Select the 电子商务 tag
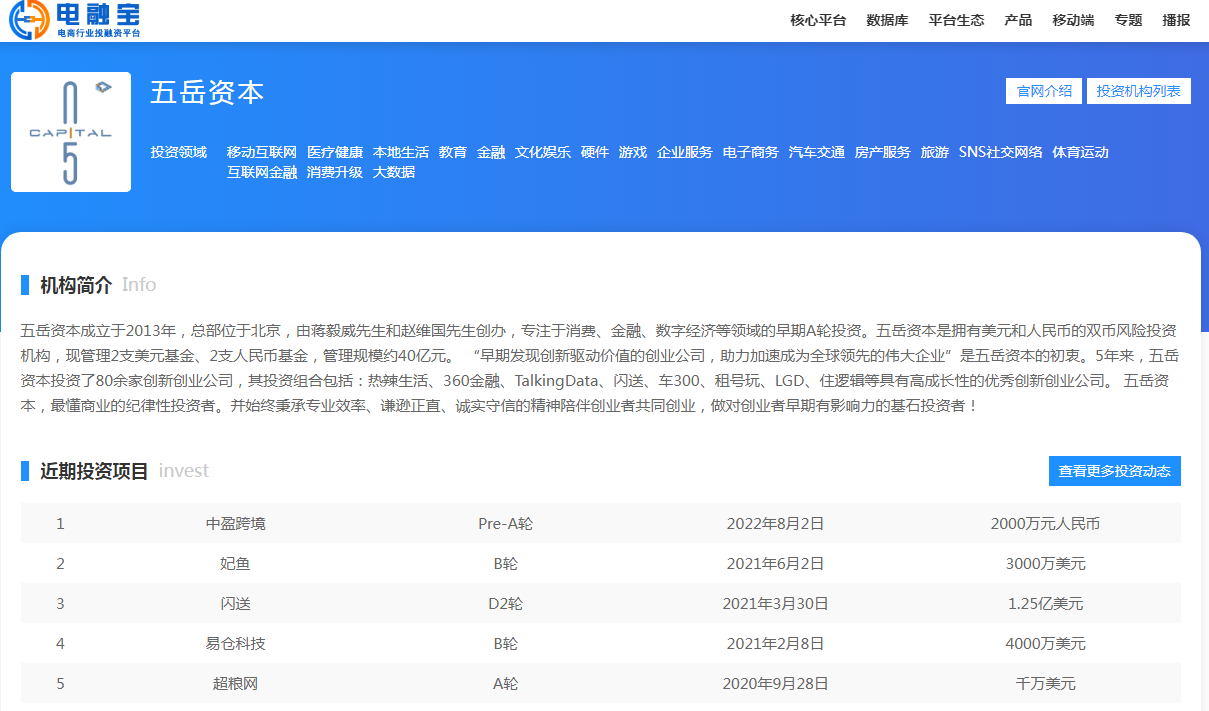 click(x=751, y=152)
